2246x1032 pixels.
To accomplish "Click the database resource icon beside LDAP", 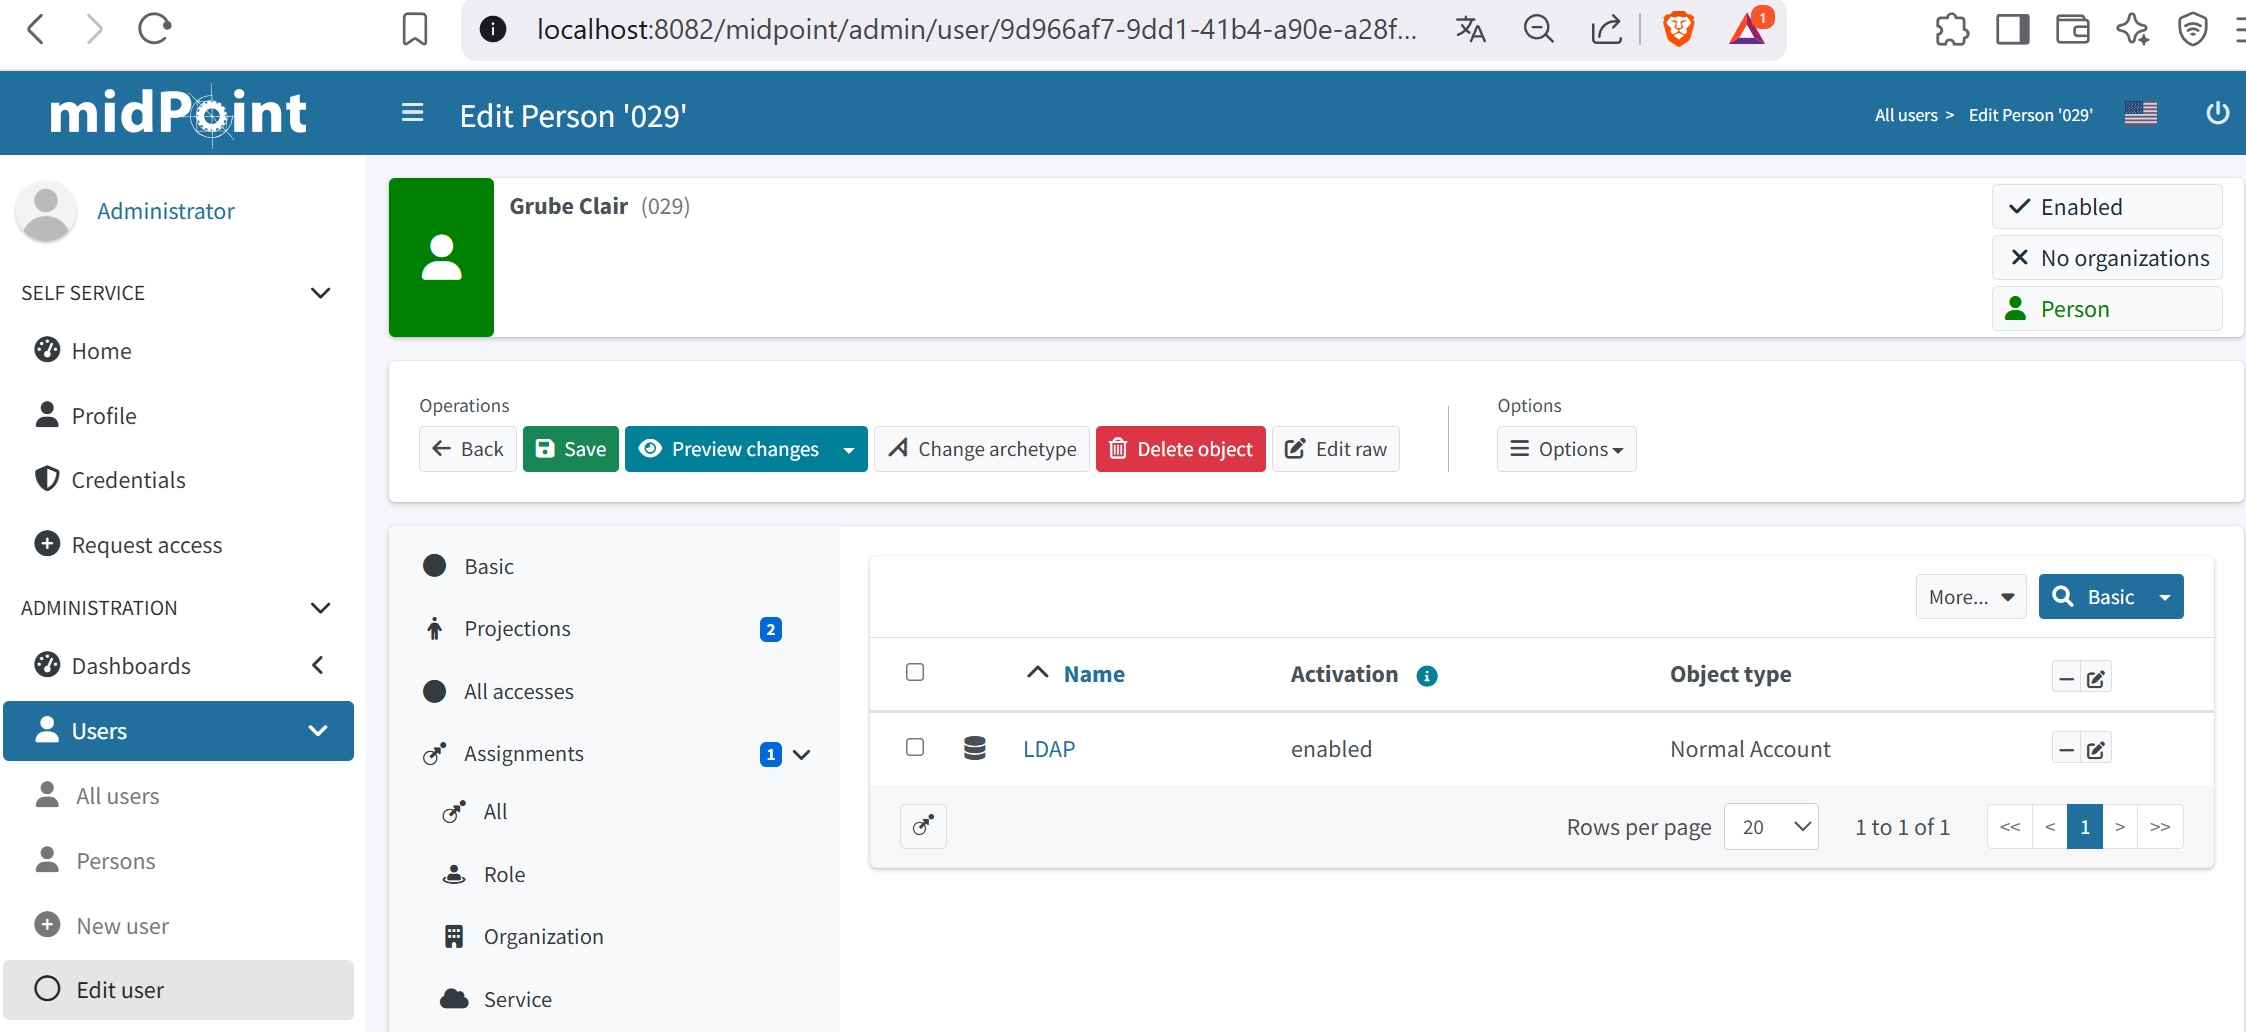I will [x=975, y=748].
